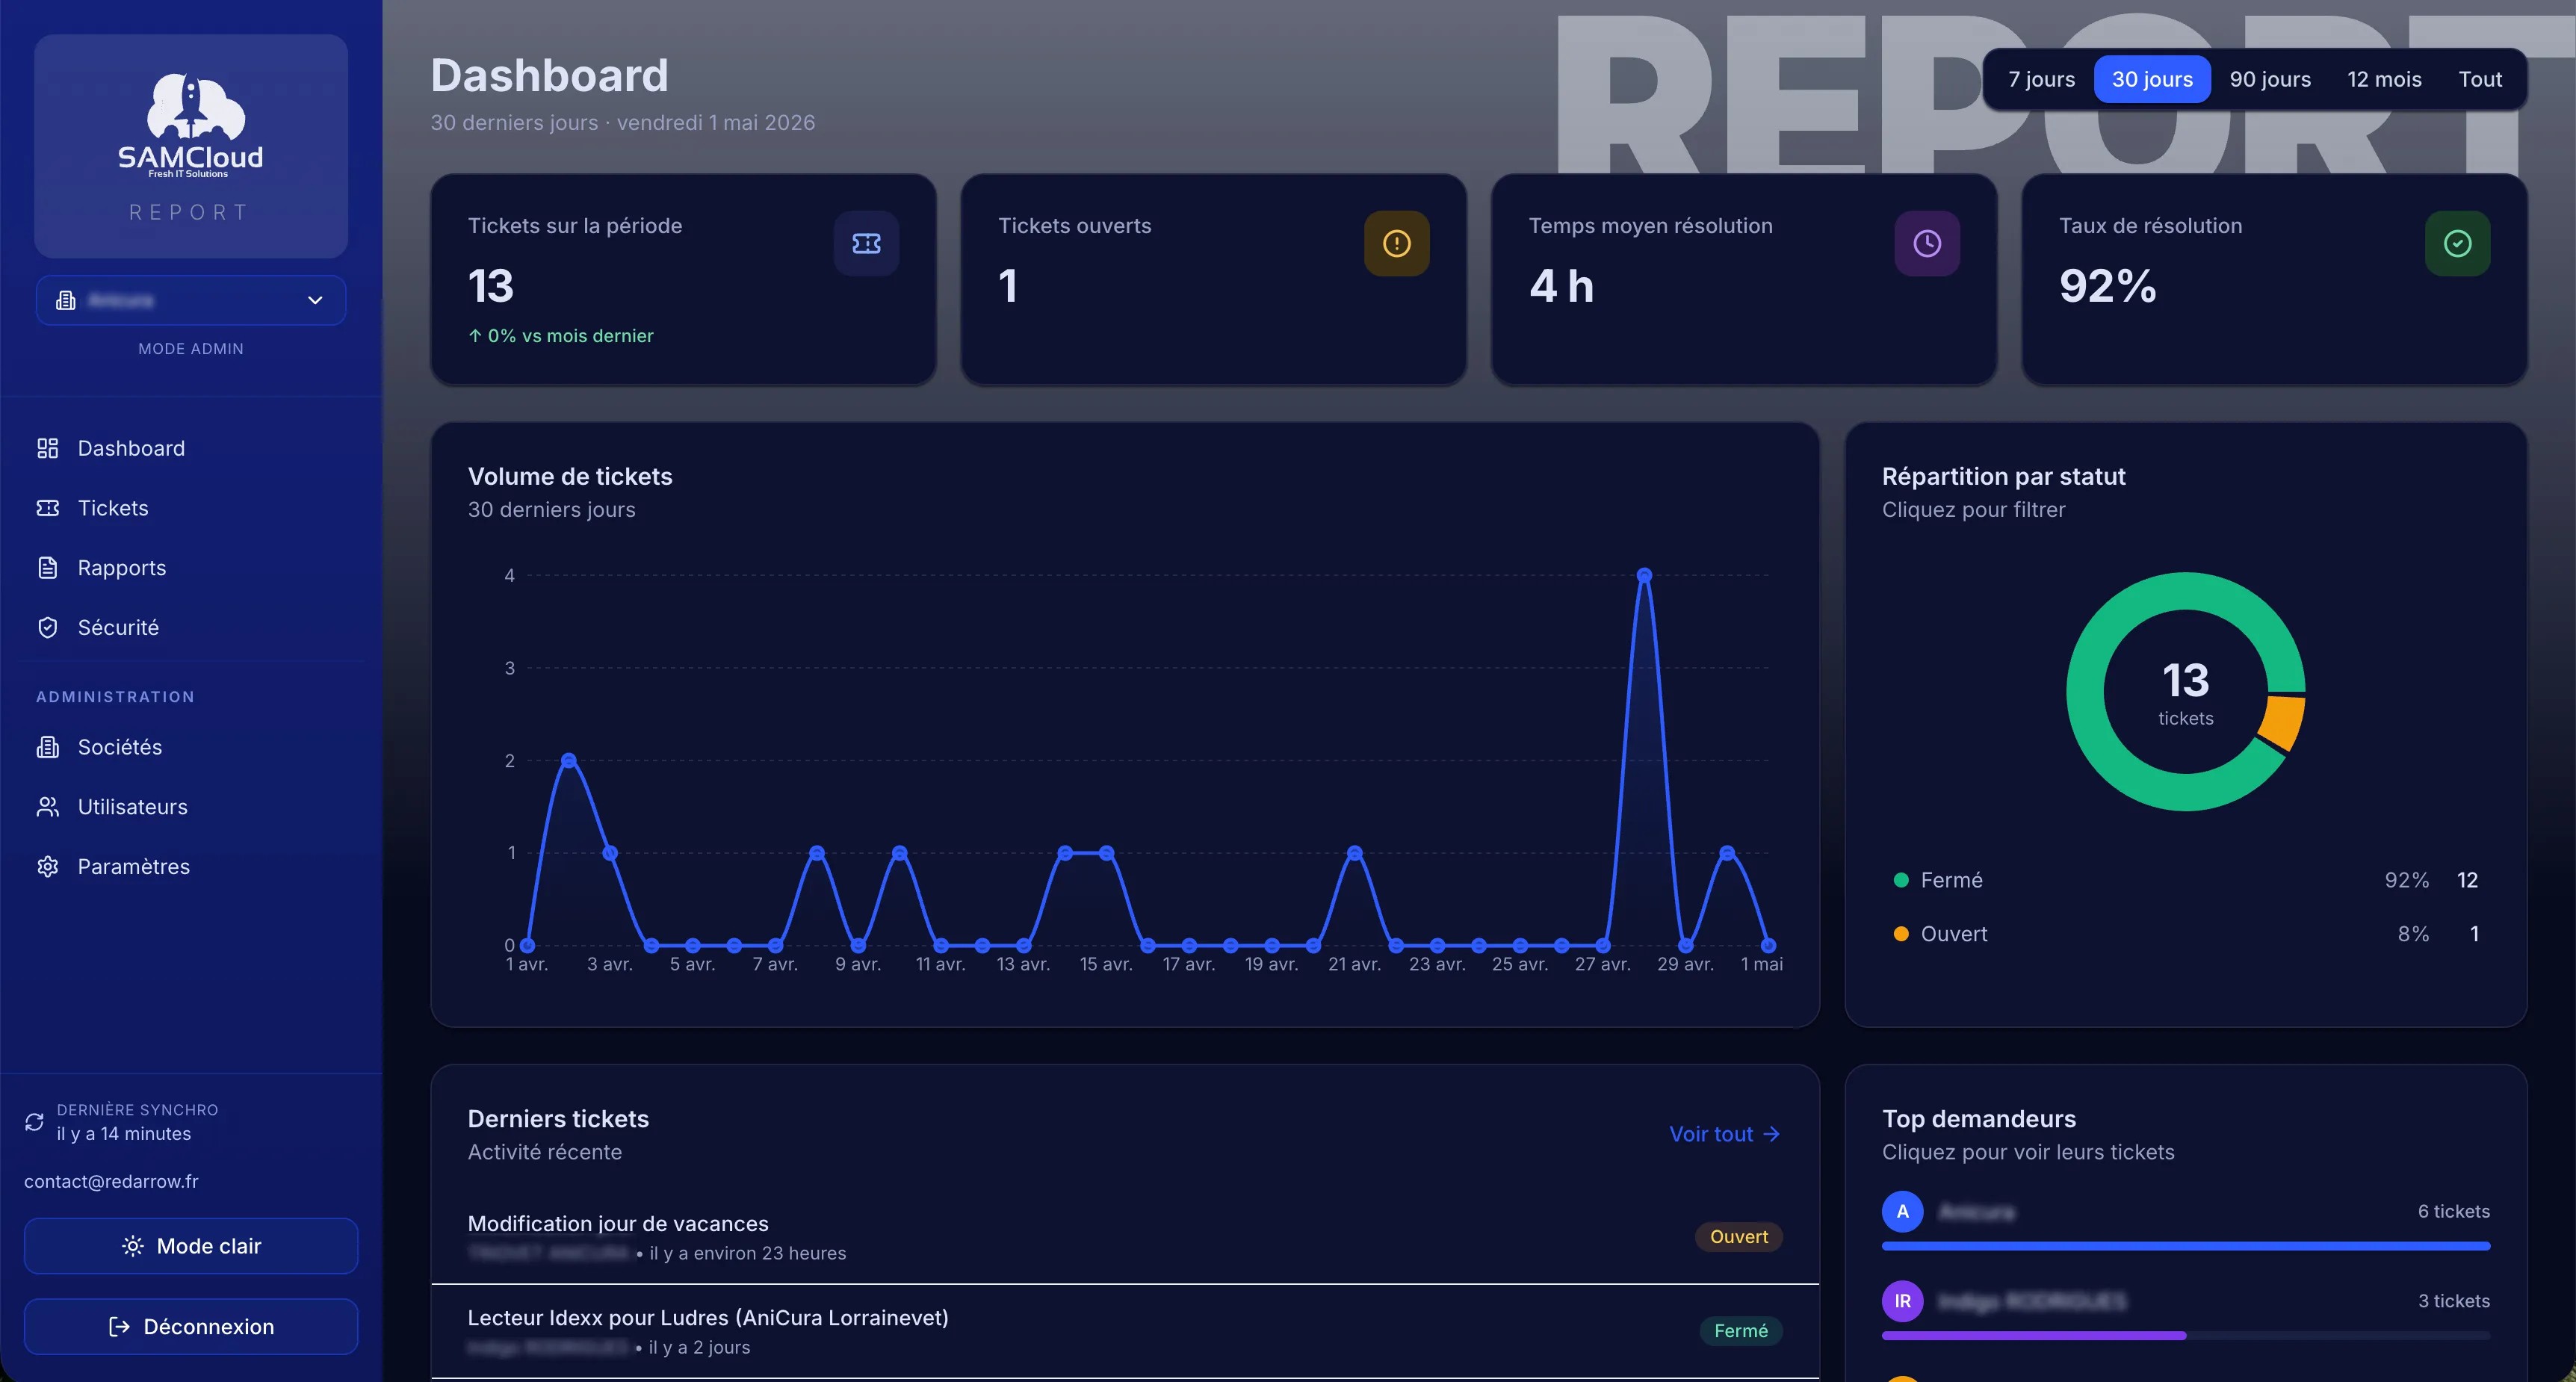Click the sun icon in Mode clair button
Viewport: 2576px width, 1382px height.
(132, 1246)
